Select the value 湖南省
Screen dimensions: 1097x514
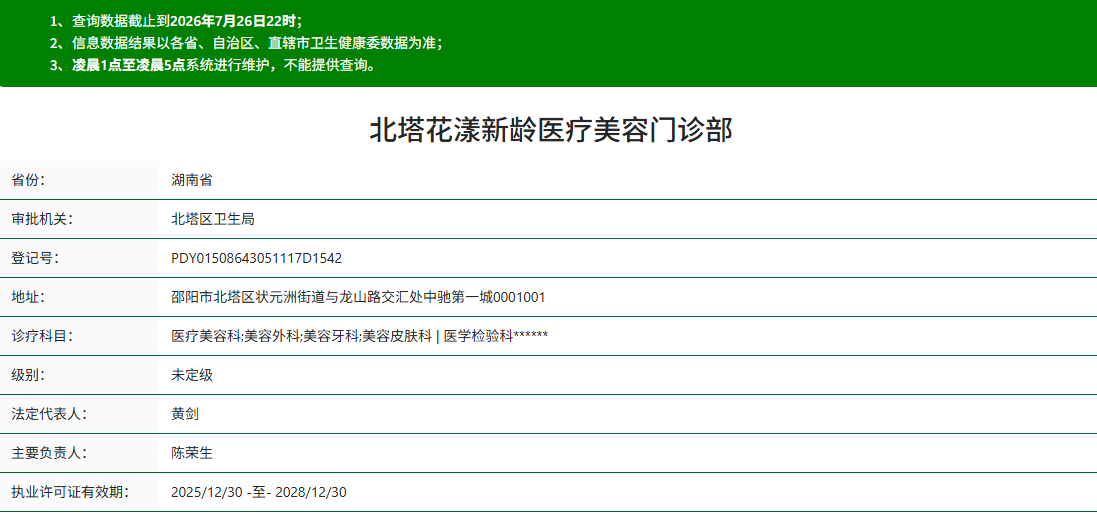tap(192, 180)
